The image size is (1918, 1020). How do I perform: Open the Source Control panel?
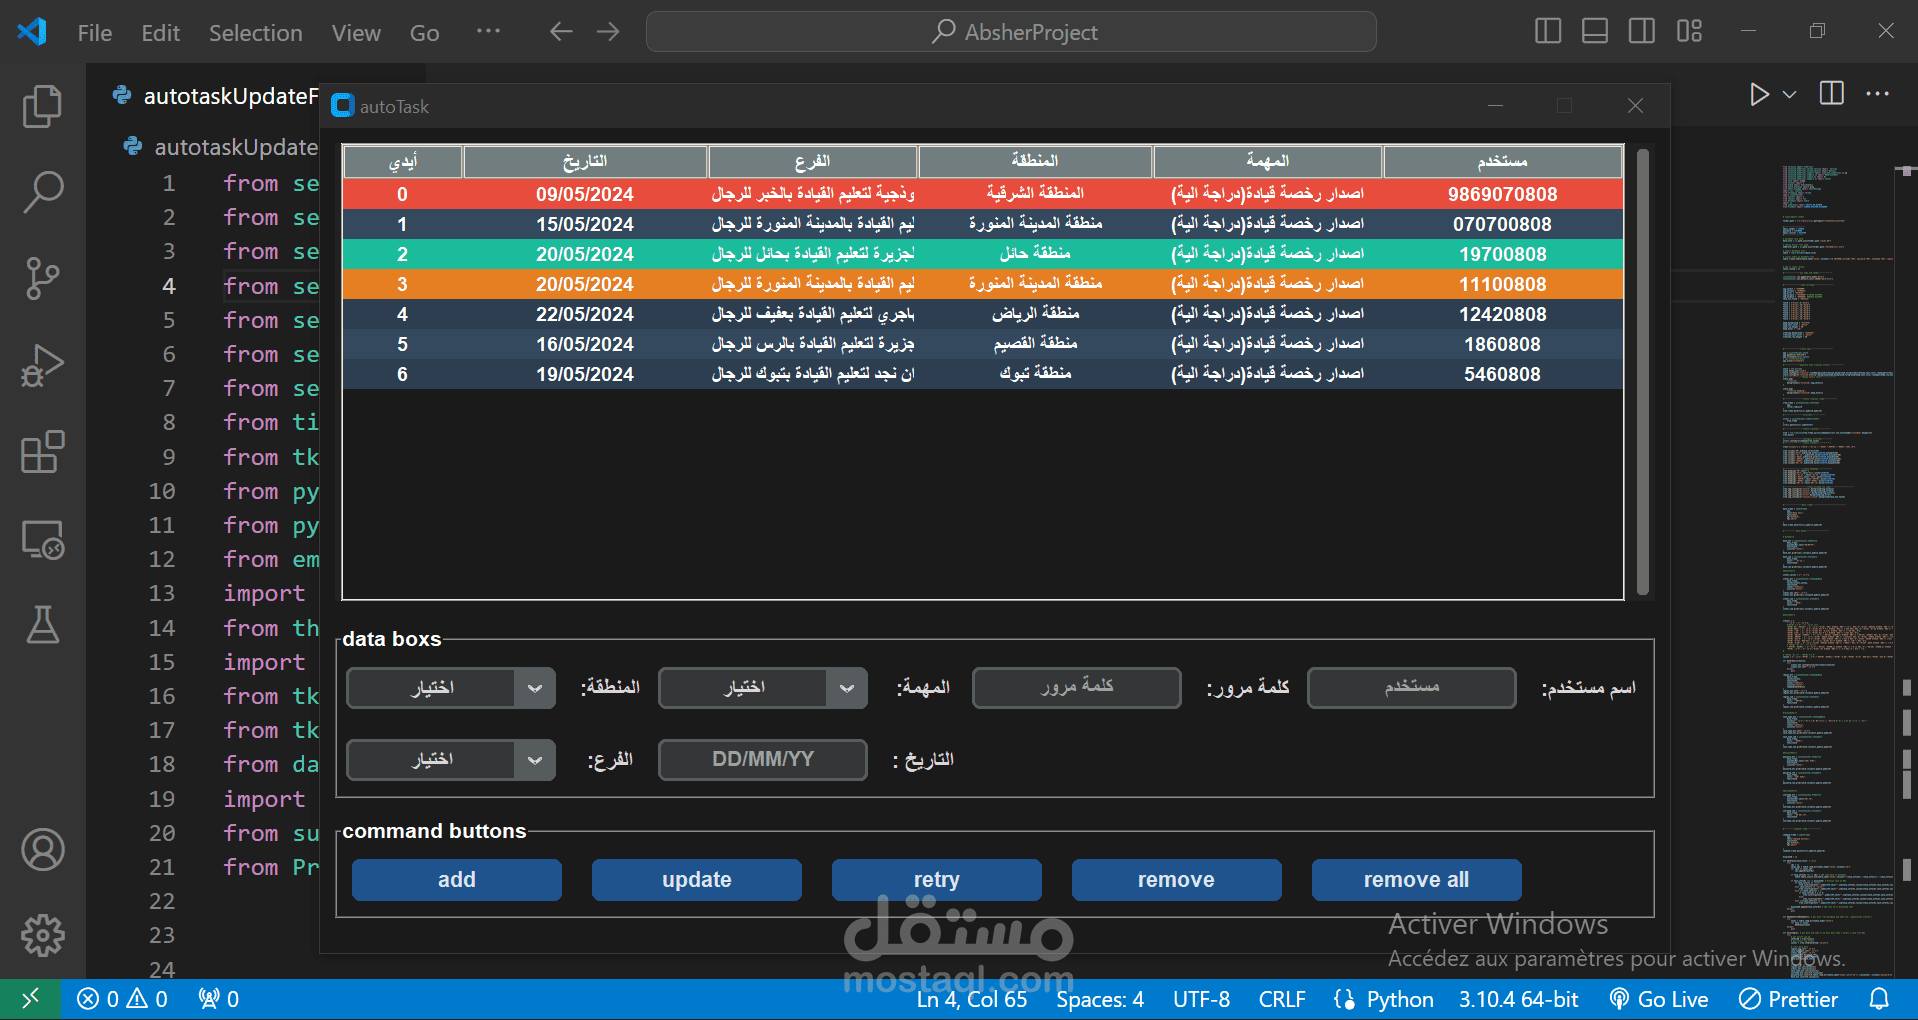pyautogui.click(x=42, y=279)
